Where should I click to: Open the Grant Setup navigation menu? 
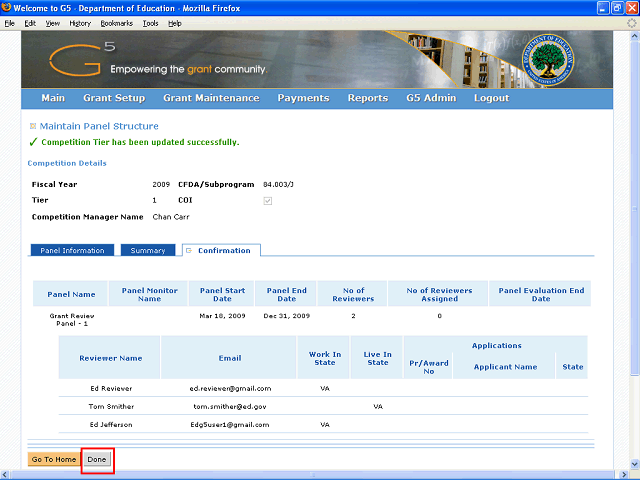[114, 98]
